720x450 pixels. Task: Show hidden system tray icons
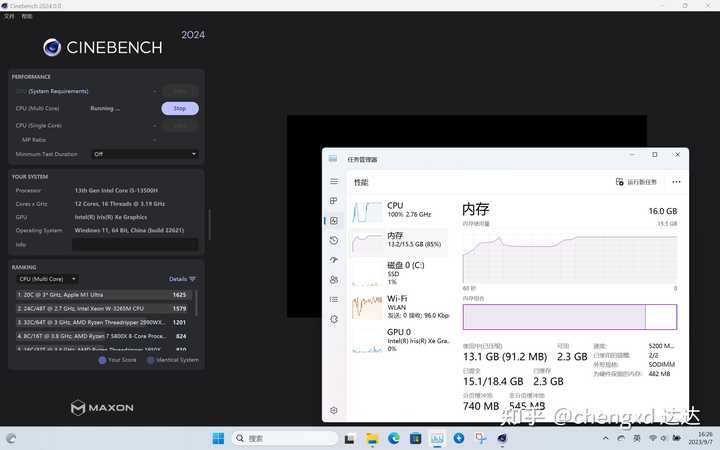click(605, 439)
